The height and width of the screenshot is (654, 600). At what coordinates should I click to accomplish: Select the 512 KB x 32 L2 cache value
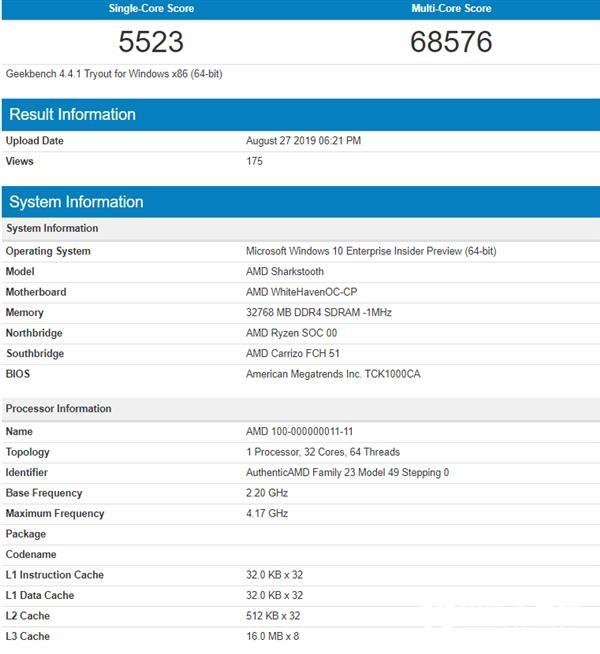pyautogui.click(x=273, y=616)
